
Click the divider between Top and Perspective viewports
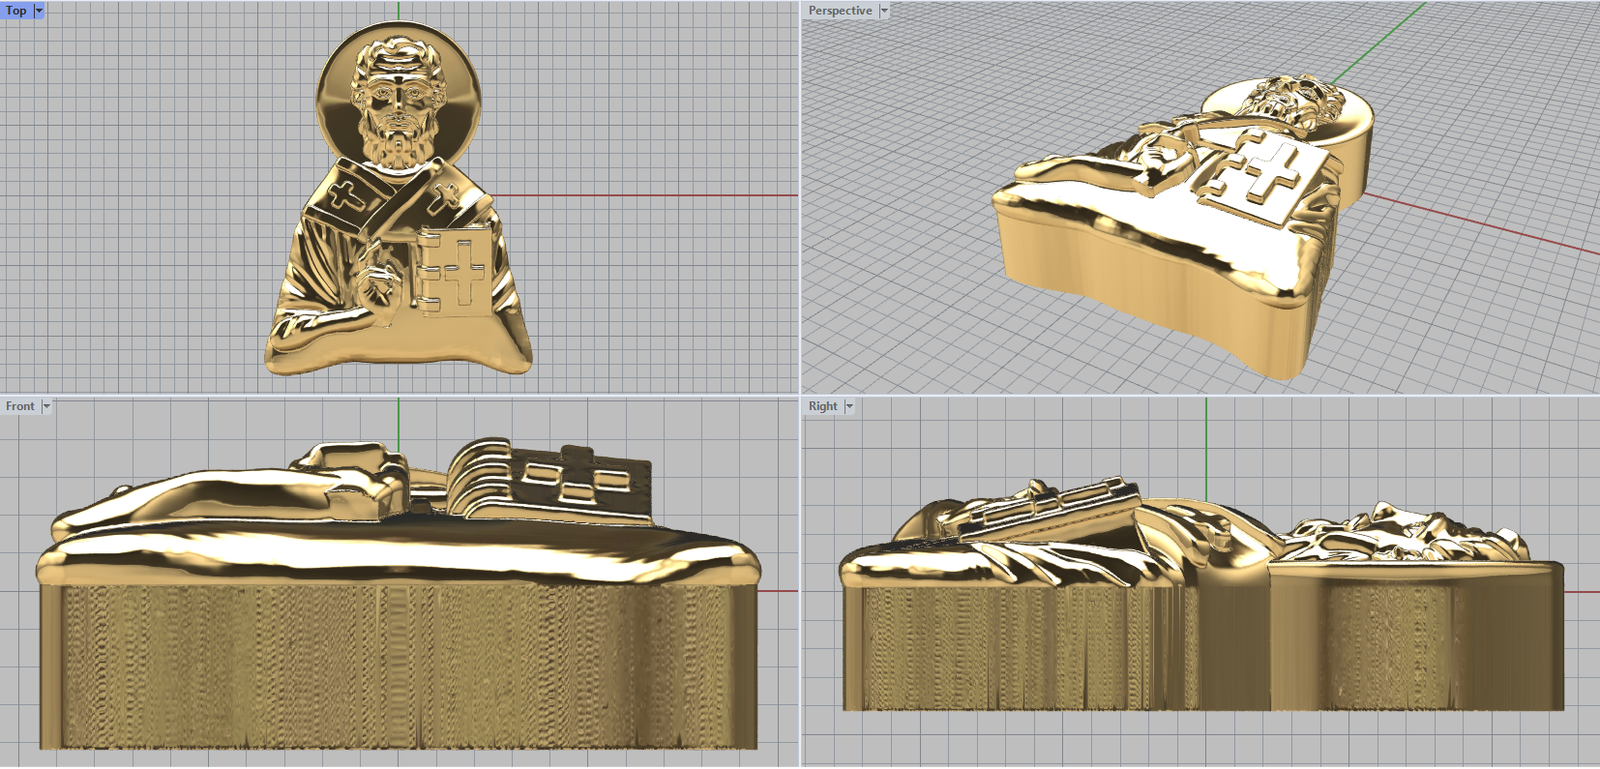800,200
